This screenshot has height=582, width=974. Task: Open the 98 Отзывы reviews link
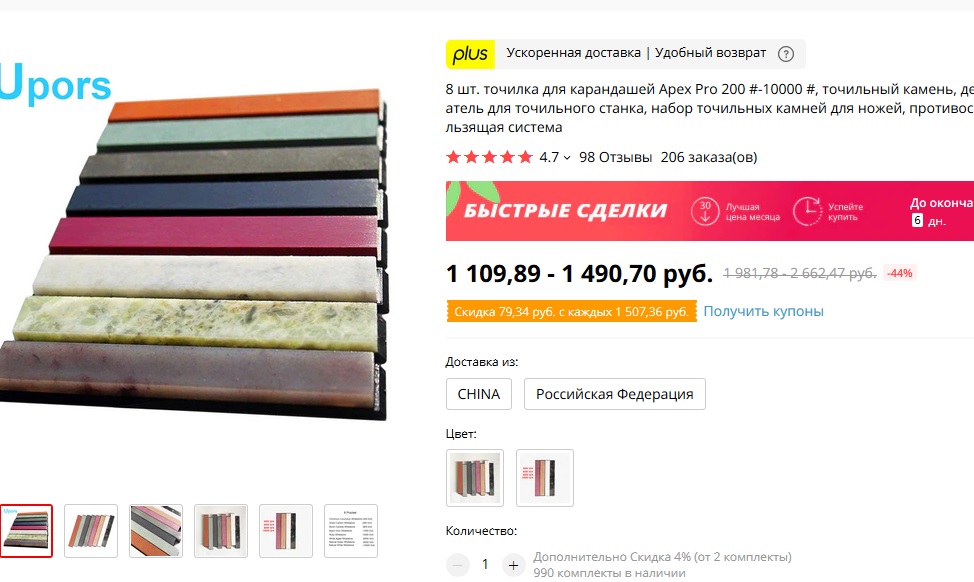[x=616, y=157]
